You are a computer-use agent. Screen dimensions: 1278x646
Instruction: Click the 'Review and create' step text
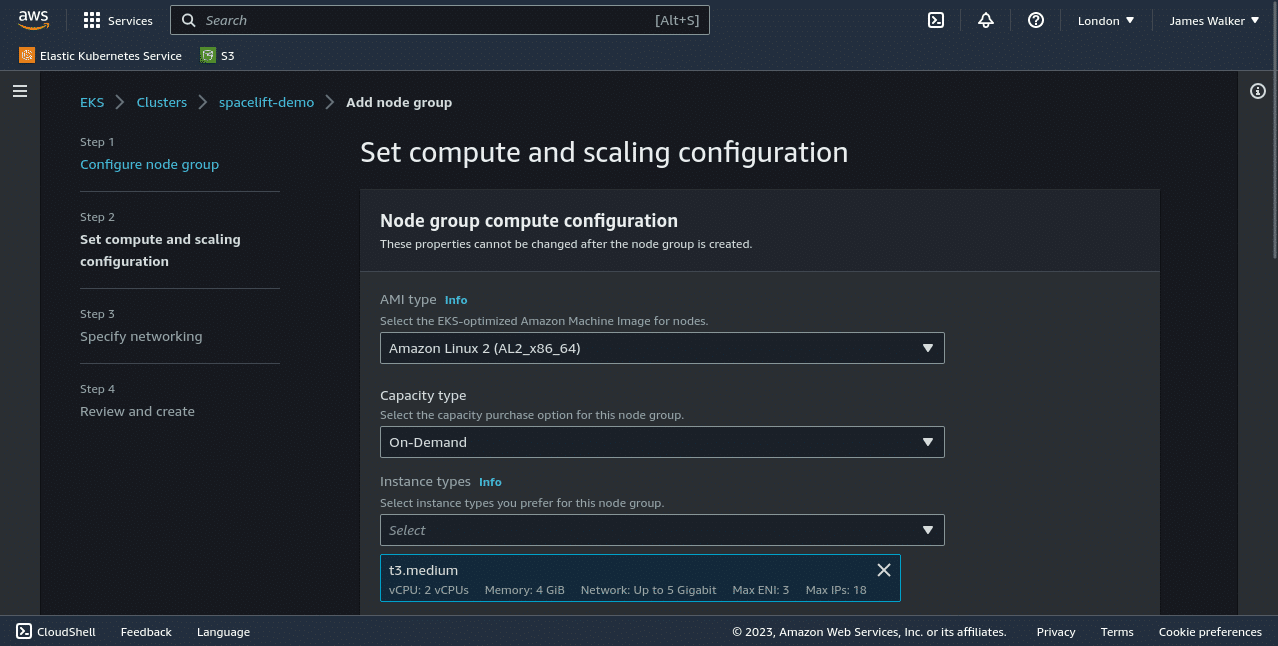tap(137, 411)
